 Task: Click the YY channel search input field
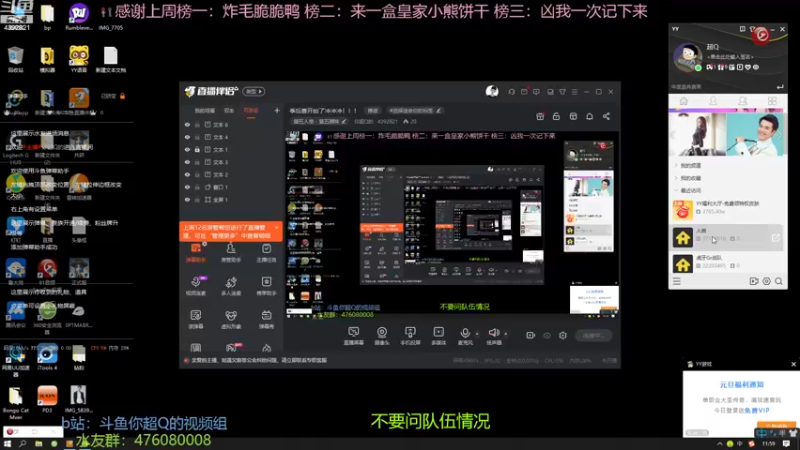722,87
